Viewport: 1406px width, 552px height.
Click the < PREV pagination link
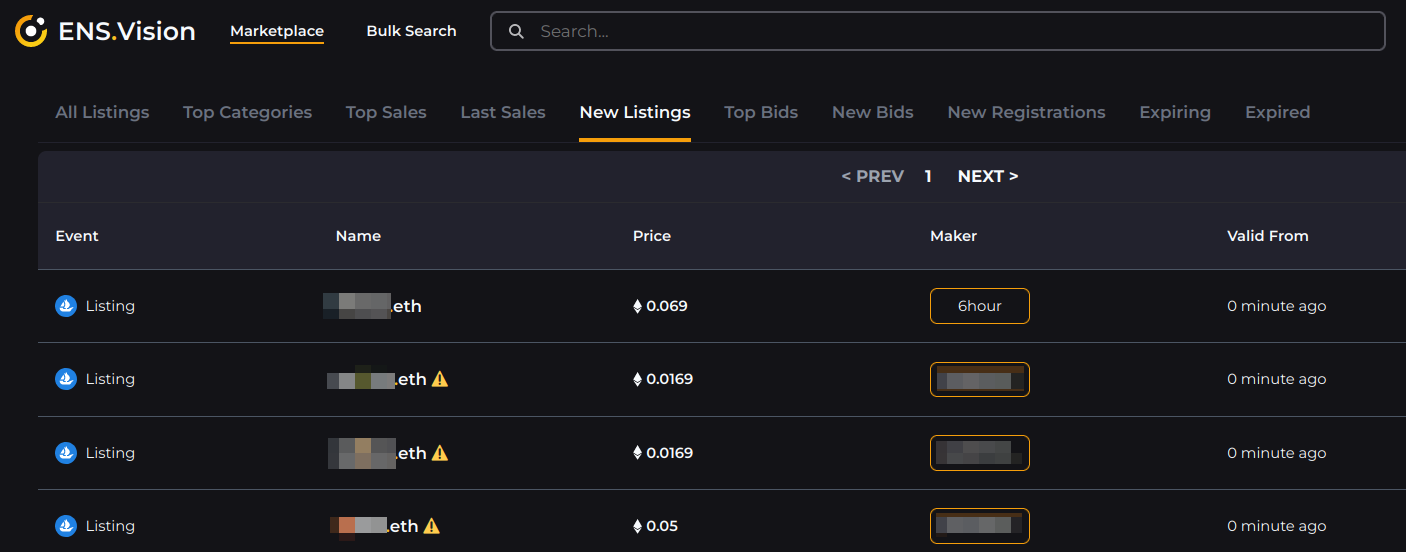pos(872,176)
